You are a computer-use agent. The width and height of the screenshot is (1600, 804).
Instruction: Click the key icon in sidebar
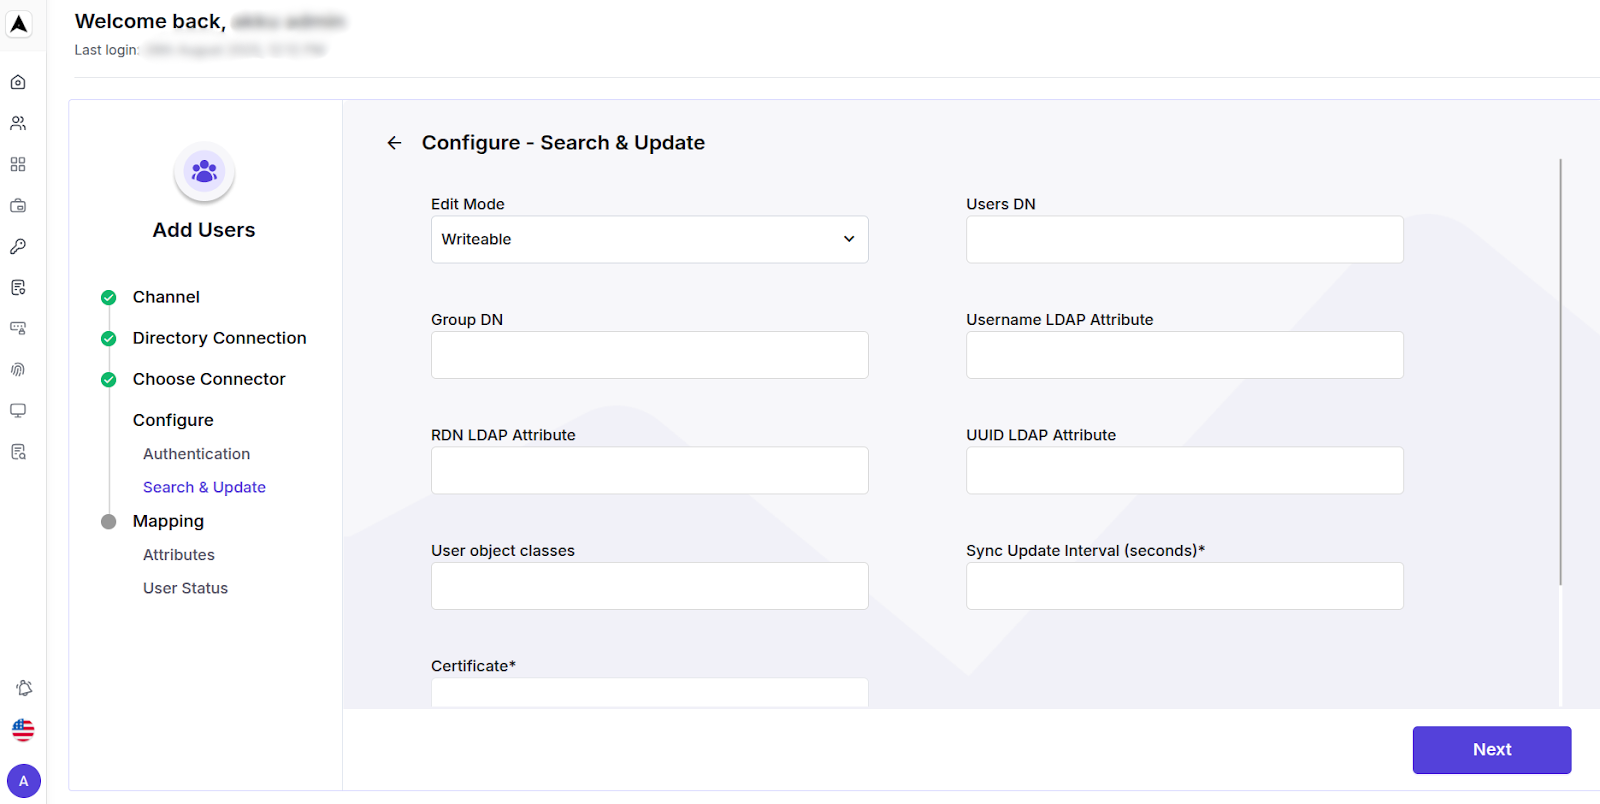click(x=18, y=246)
